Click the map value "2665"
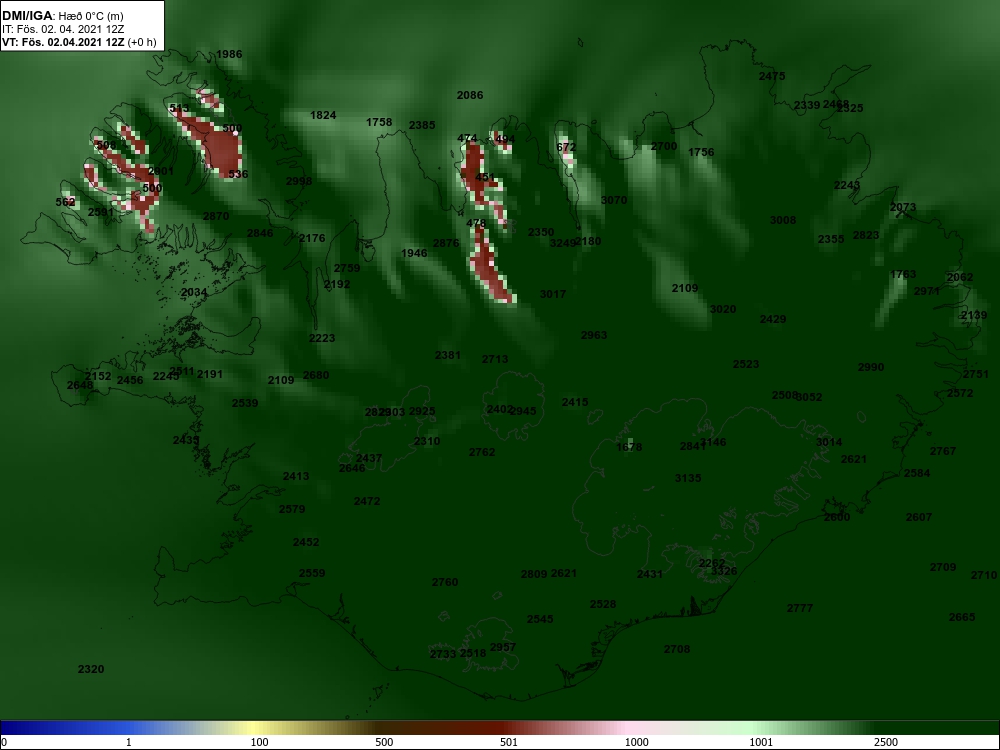The image size is (1000, 750). 962,617
